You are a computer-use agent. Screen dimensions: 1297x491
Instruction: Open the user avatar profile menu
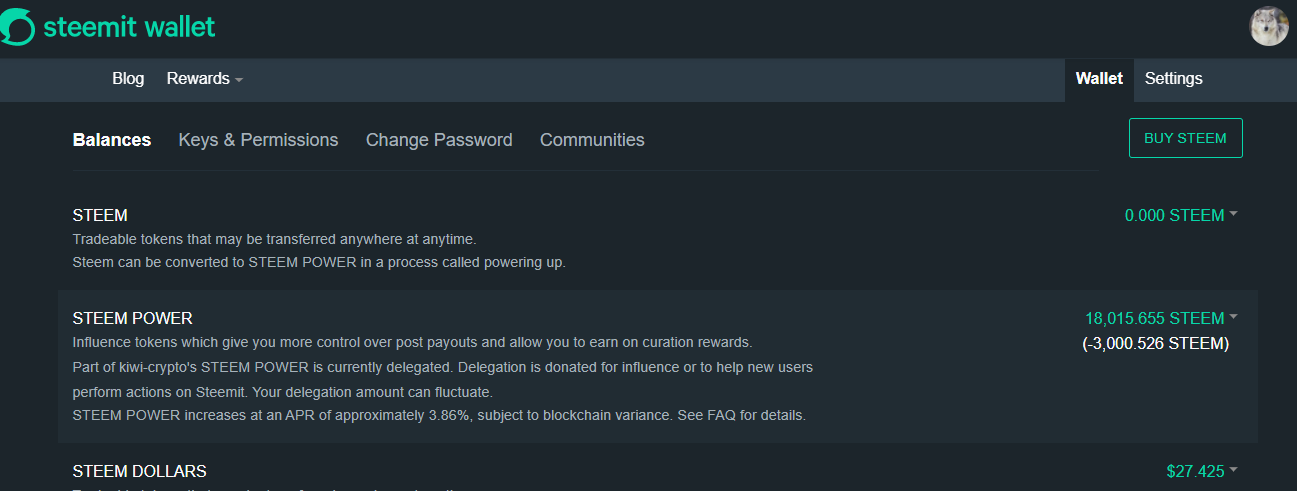point(1269,26)
